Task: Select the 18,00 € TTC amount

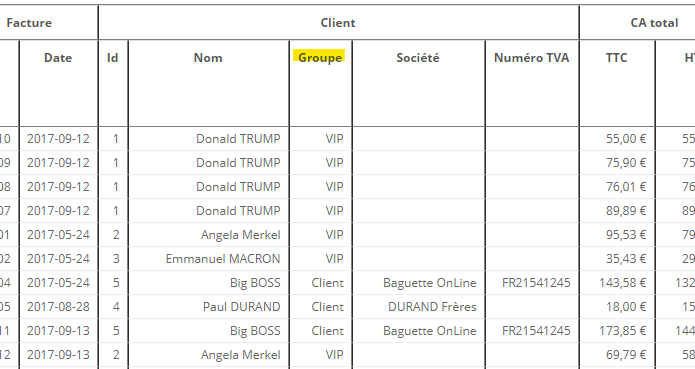Action: 626,307
